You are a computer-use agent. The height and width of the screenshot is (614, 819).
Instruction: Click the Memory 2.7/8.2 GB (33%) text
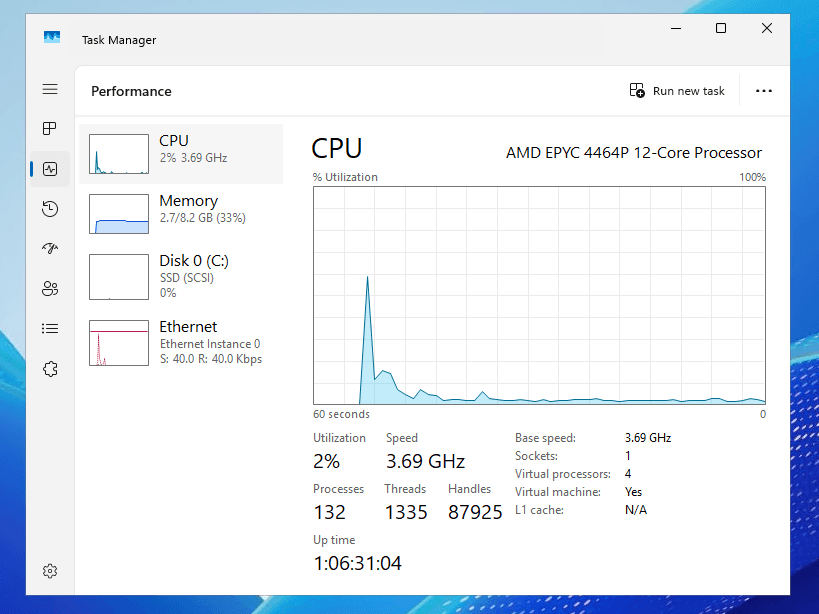pyautogui.click(x=203, y=218)
